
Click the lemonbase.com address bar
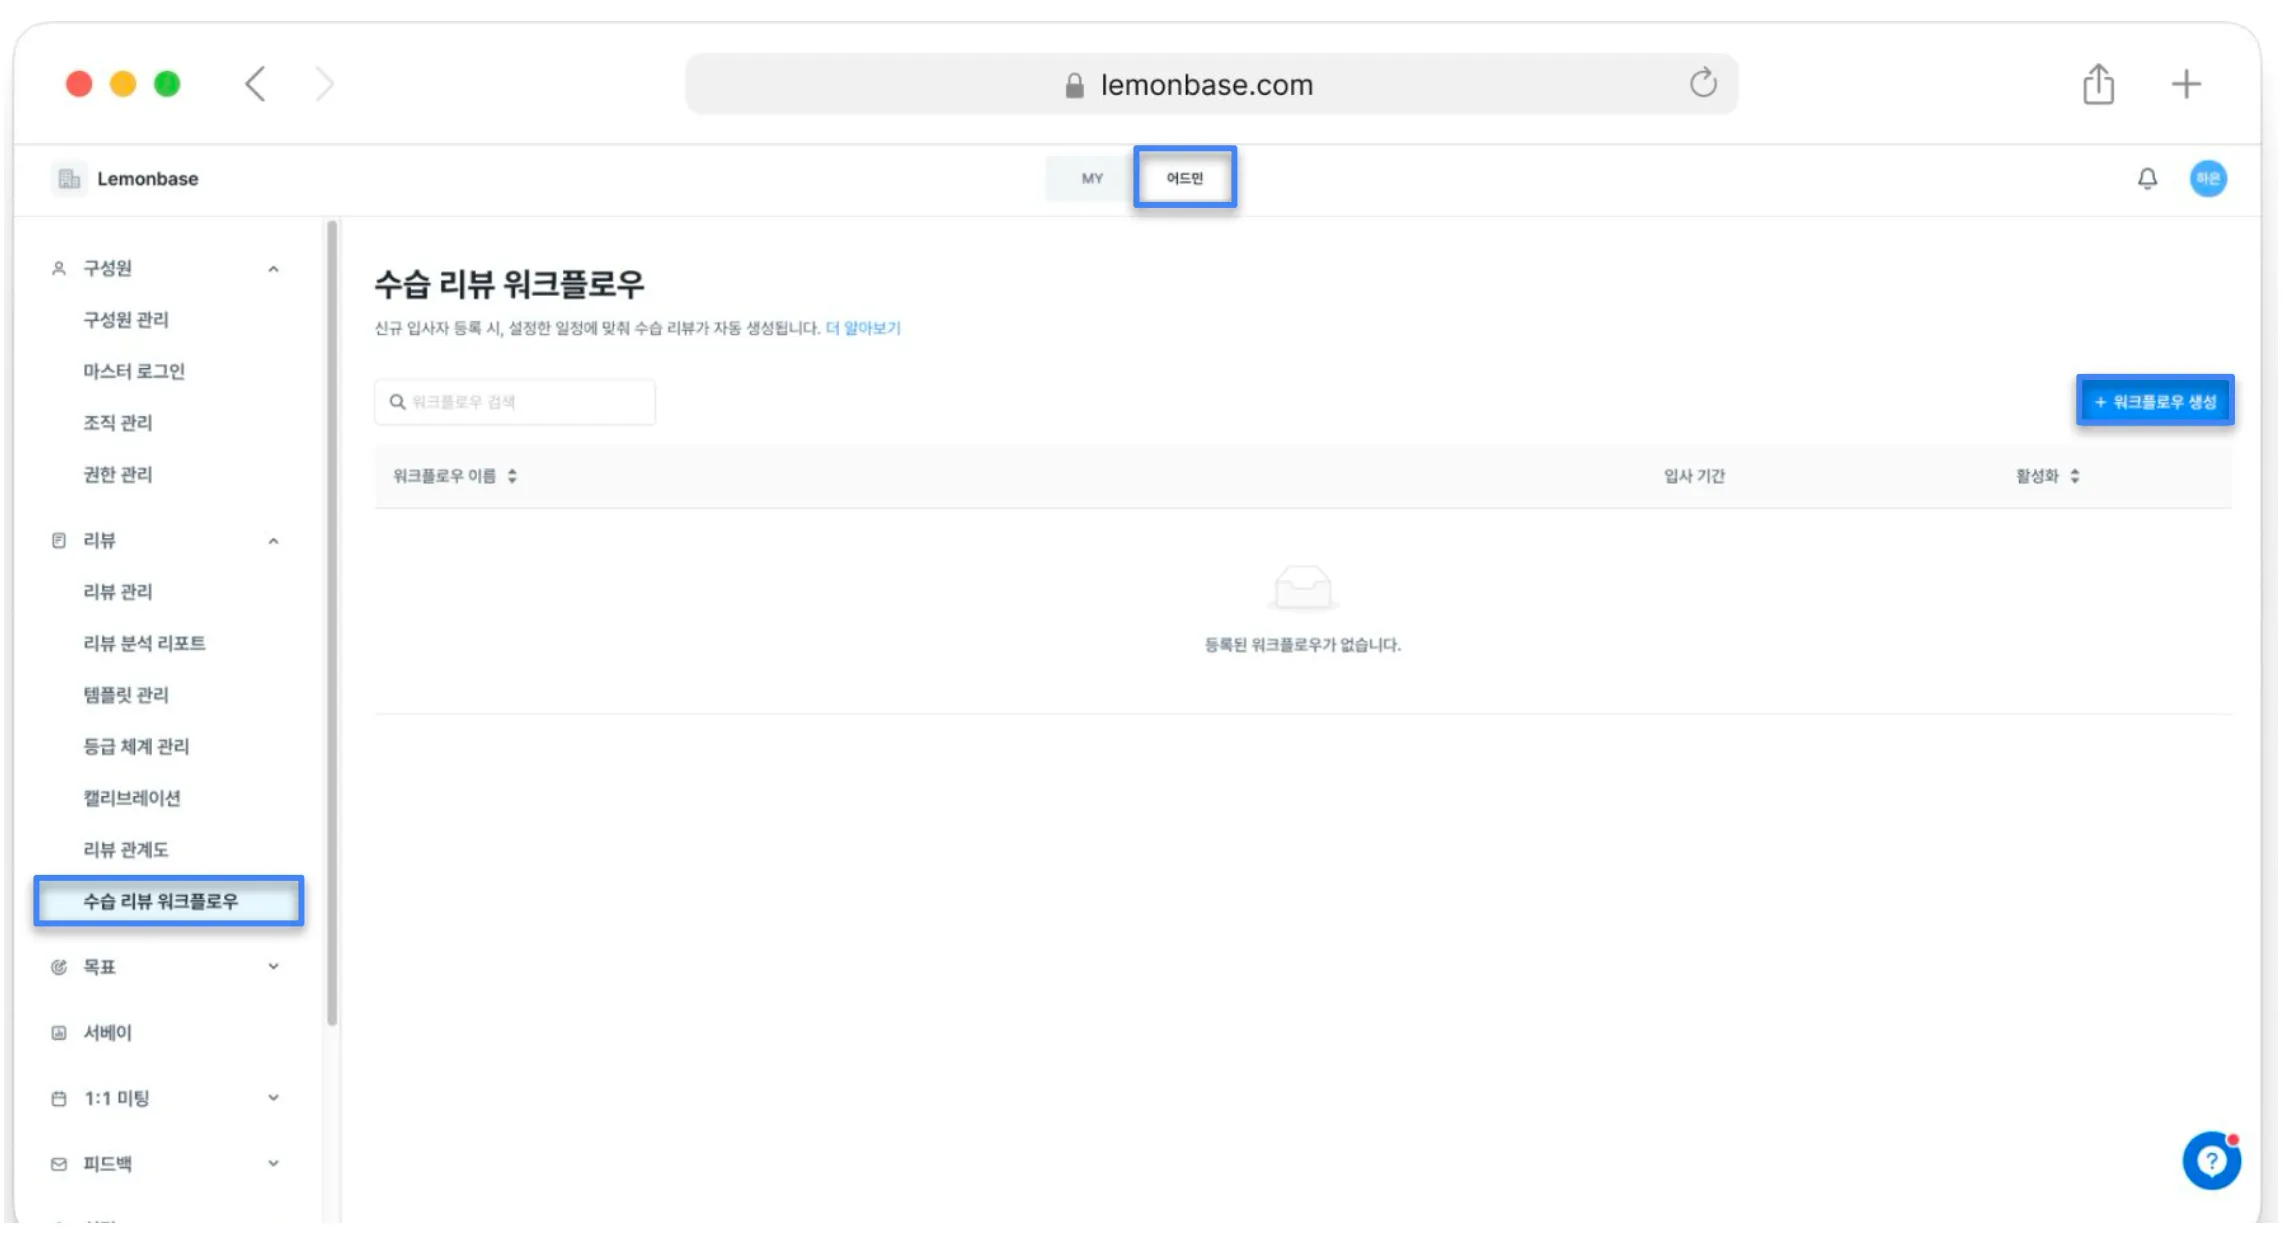tap(1211, 84)
